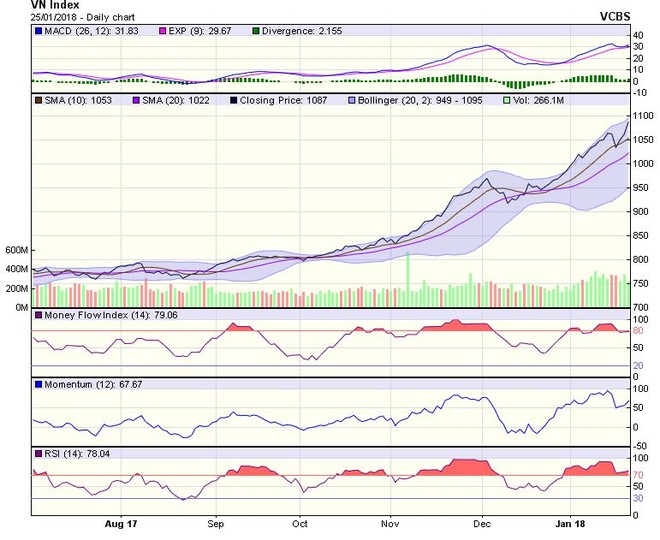Select the purple SMA (20) legend marker

pos(136,100)
